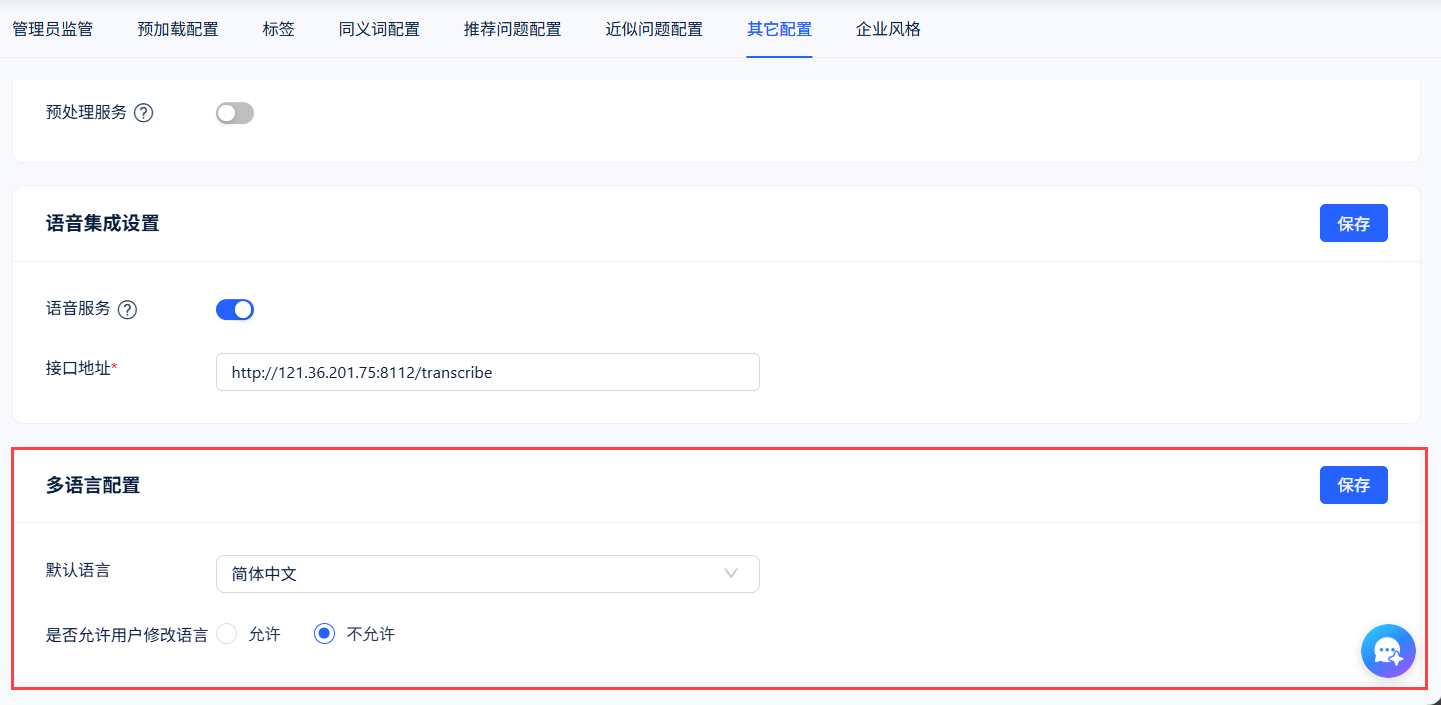
Task: Click the active 其它配置 tab
Action: [779, 29]
